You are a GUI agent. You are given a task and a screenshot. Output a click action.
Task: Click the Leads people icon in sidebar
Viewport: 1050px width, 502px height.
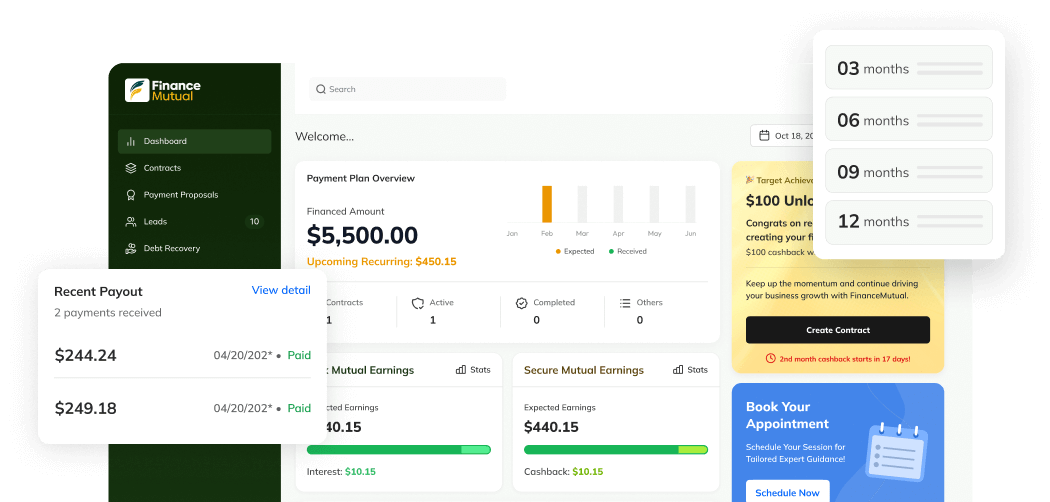131,222
